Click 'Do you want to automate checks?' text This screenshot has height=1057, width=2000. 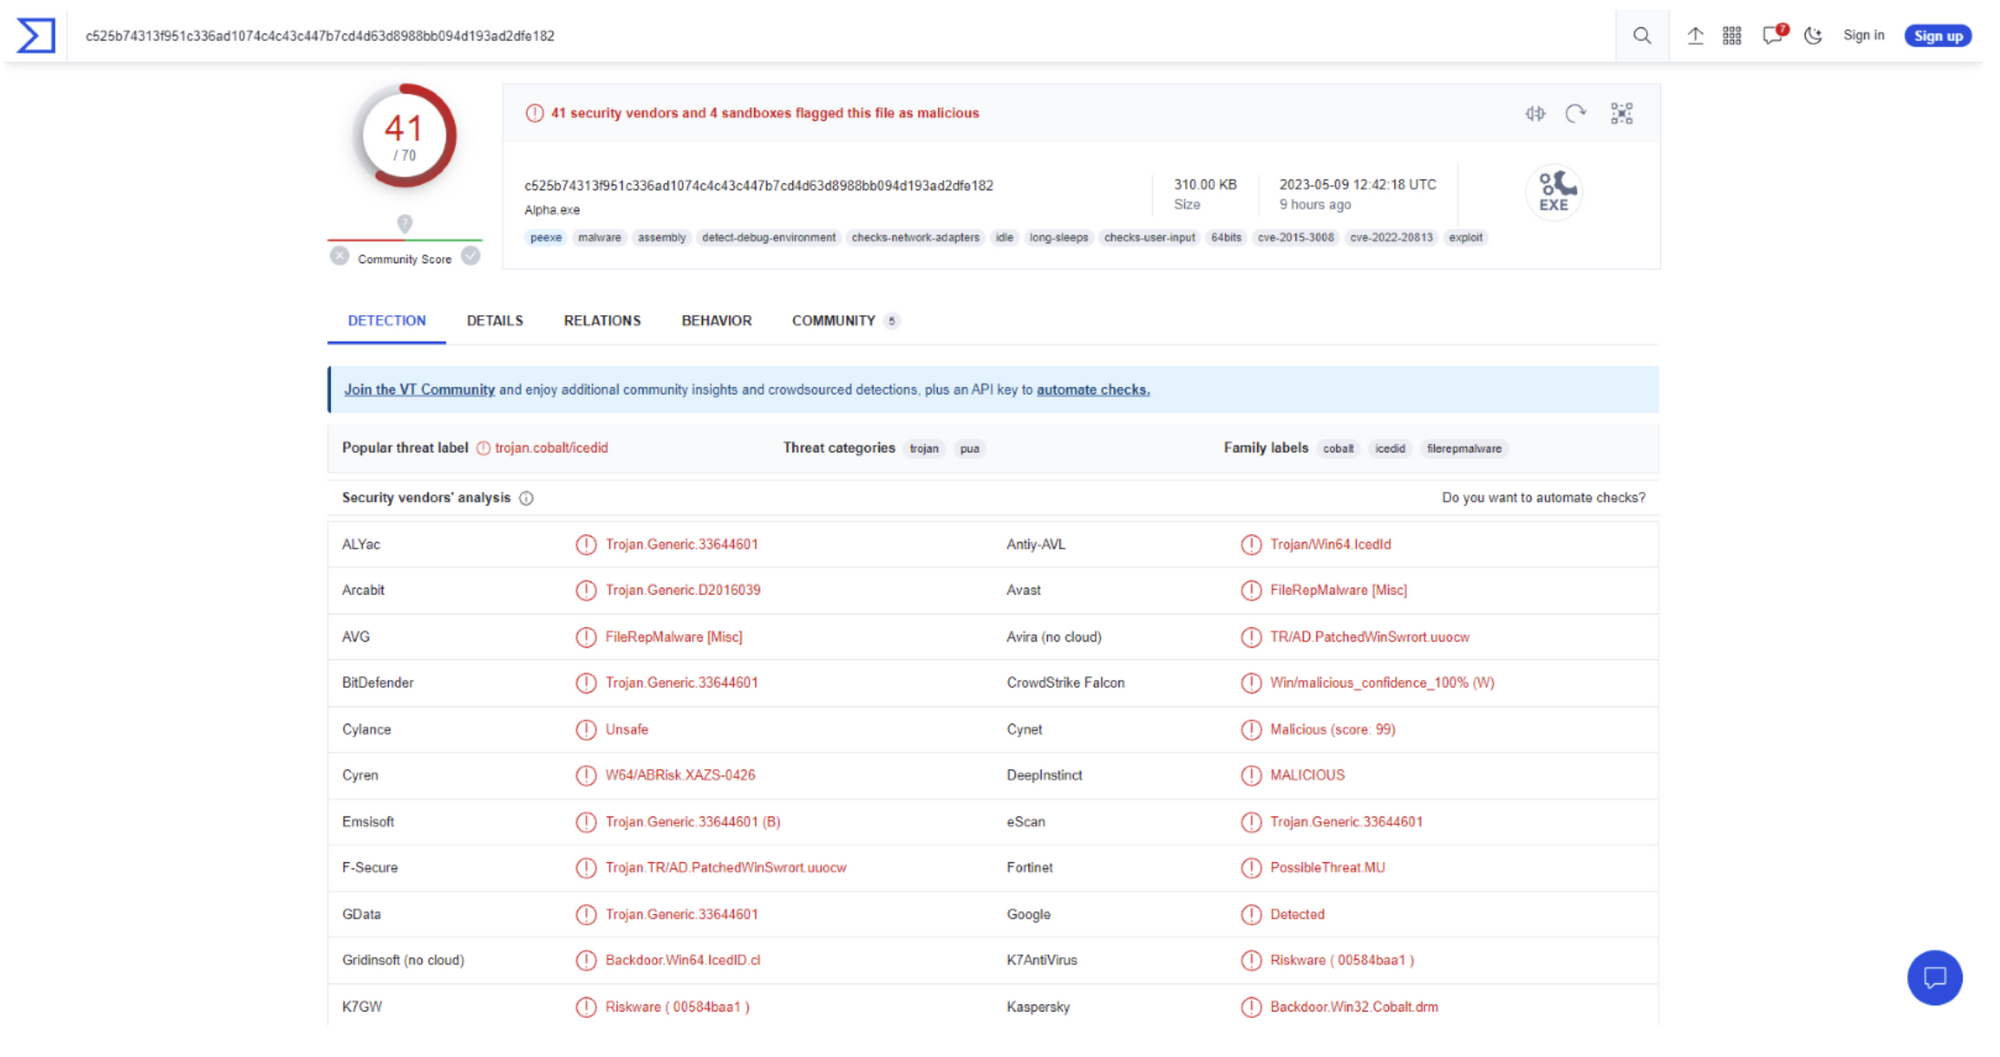1543,498
